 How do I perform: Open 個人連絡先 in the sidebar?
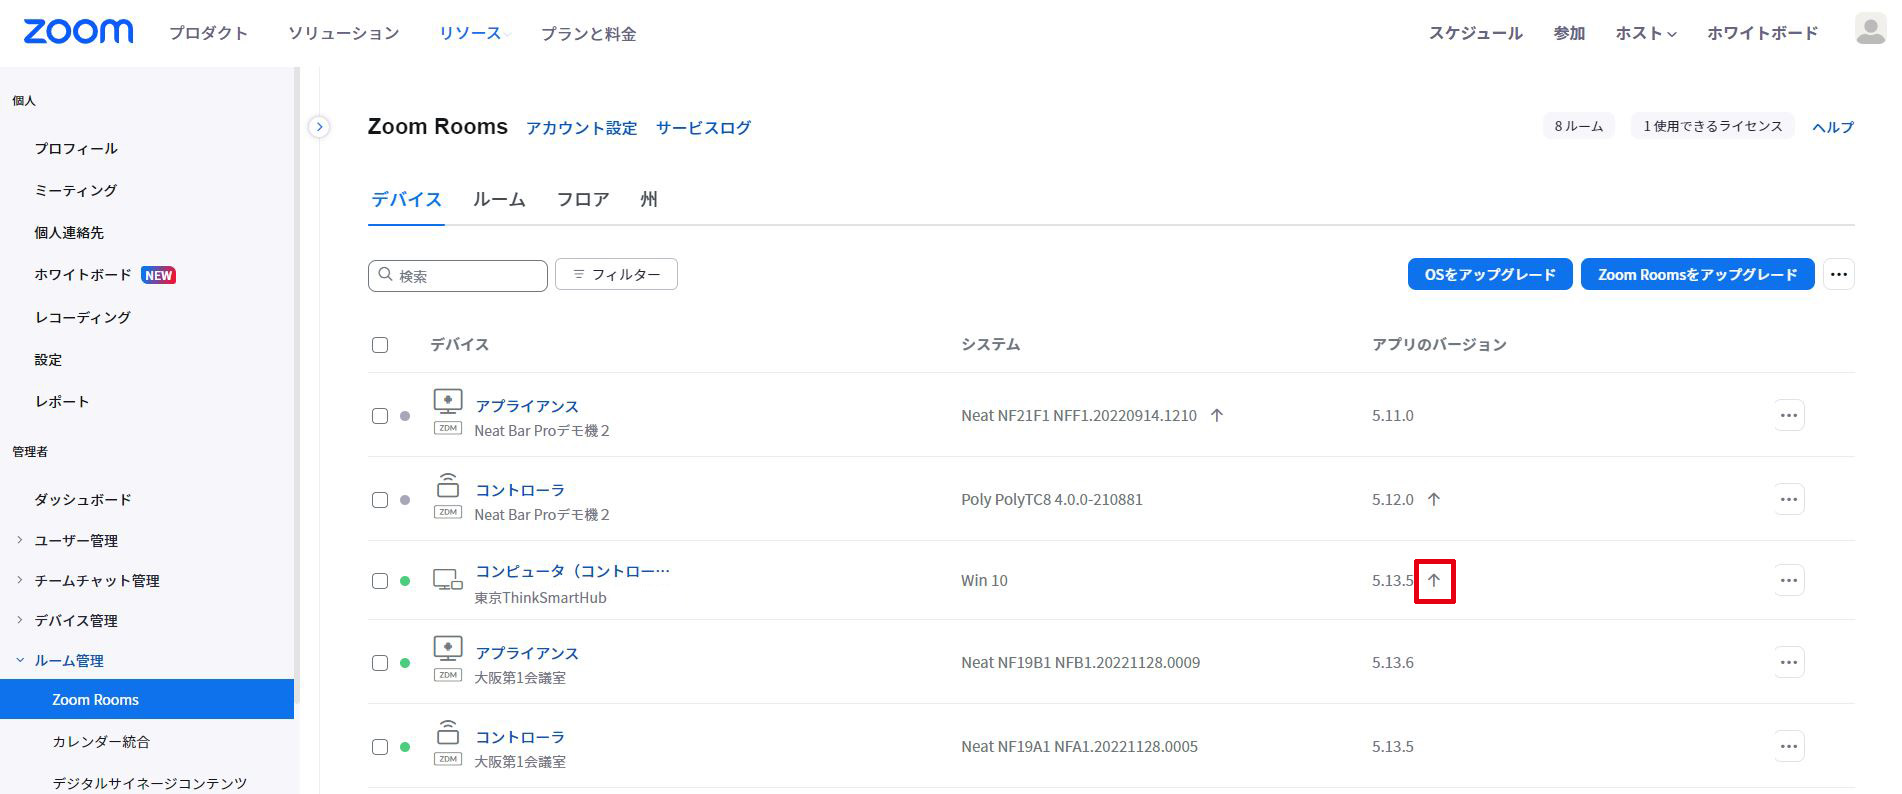(69, 232)
